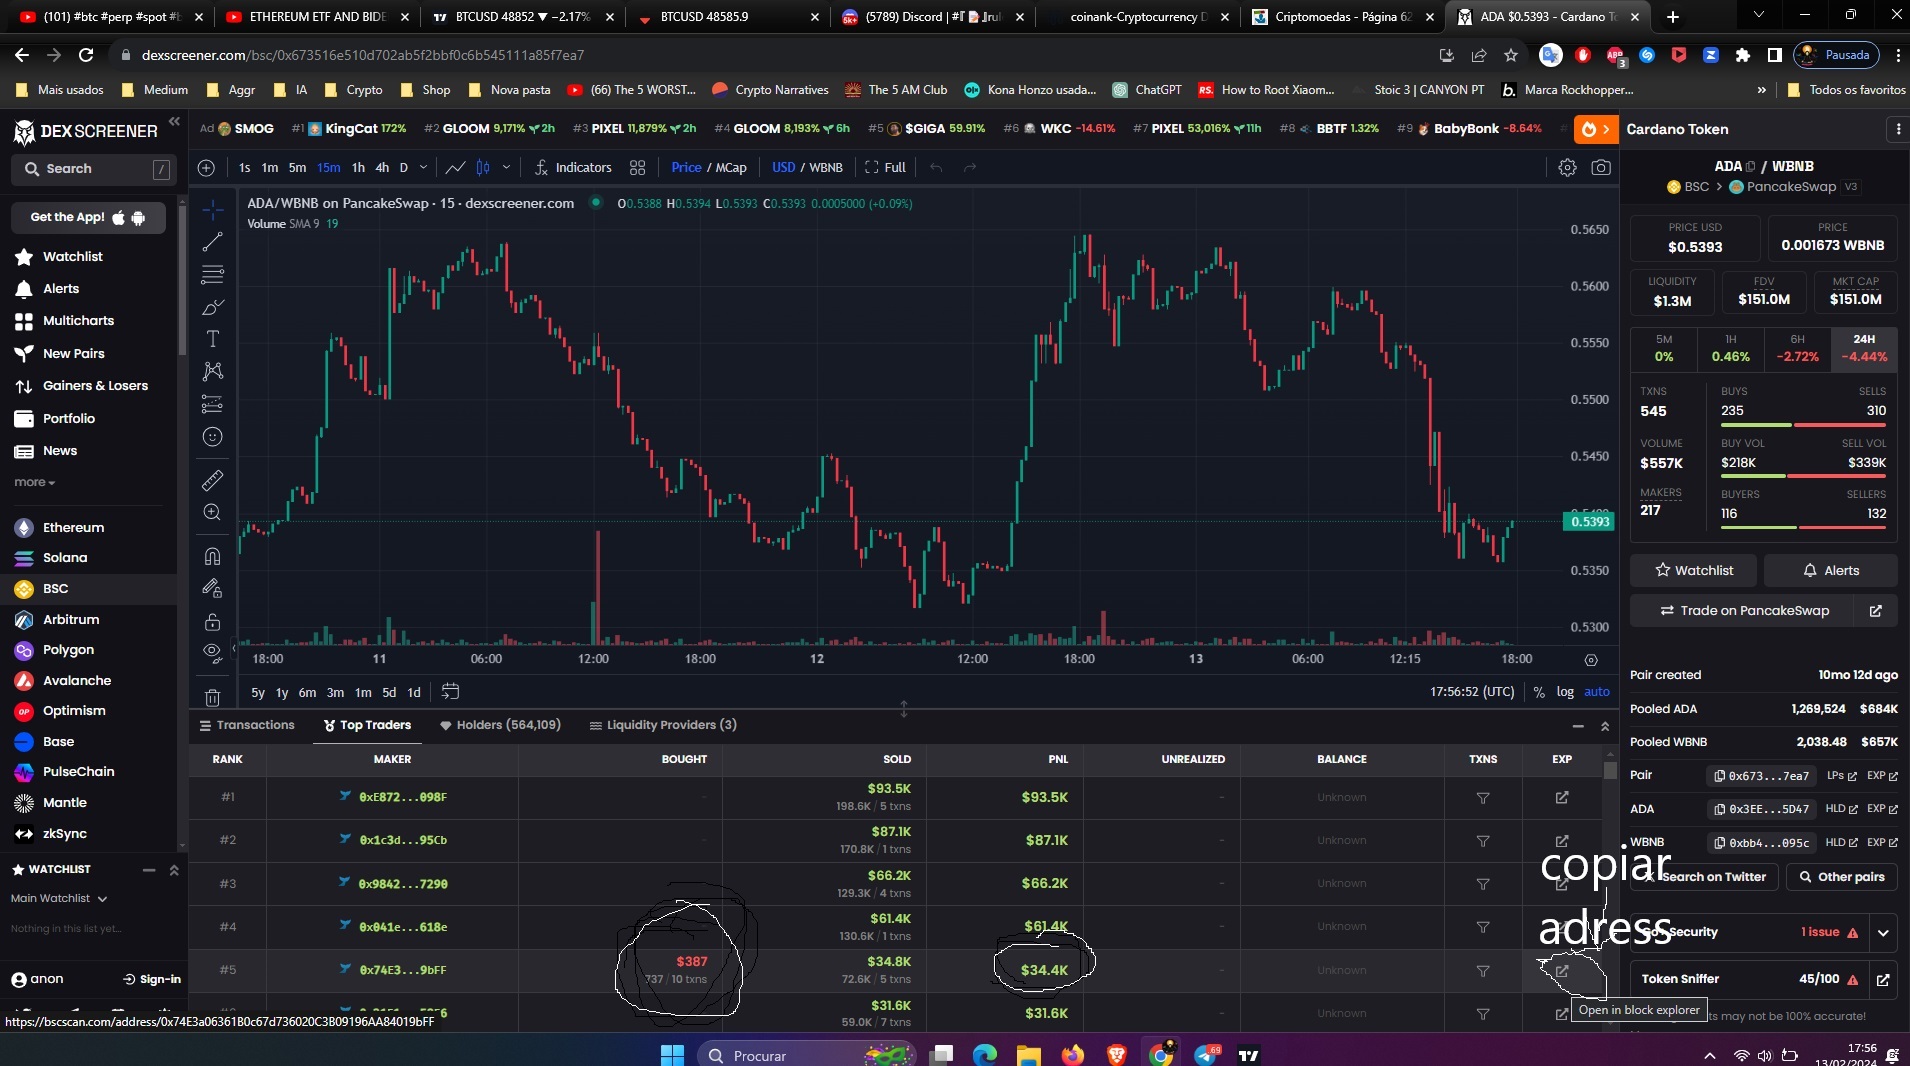Select the 1h chart timeframe
Viewport: 1910px width, 1066px height.
[358, 168]
